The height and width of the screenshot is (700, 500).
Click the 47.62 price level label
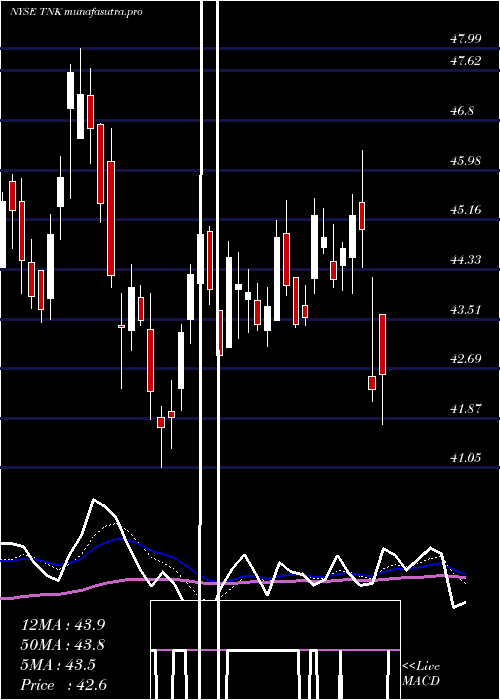click(466, 61)
